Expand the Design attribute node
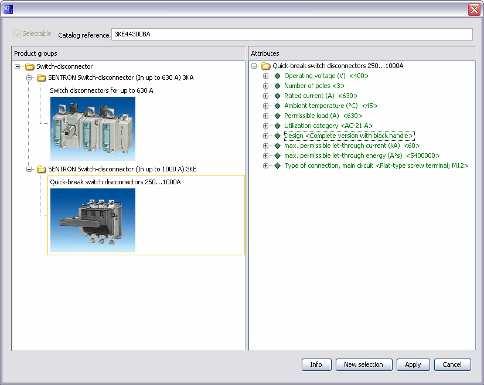 click(266, 136)
